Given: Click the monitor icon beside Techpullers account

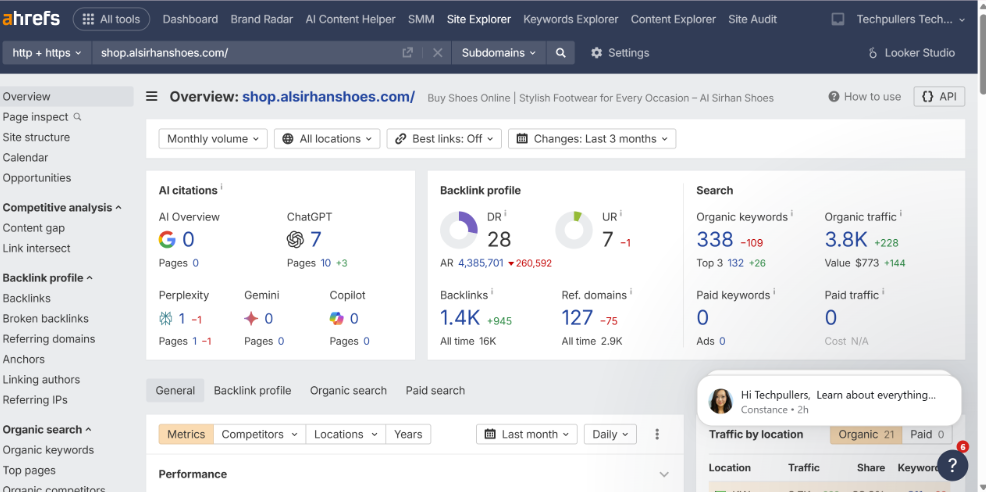Looking at the screenshot, I should click(x=838, y=20).
